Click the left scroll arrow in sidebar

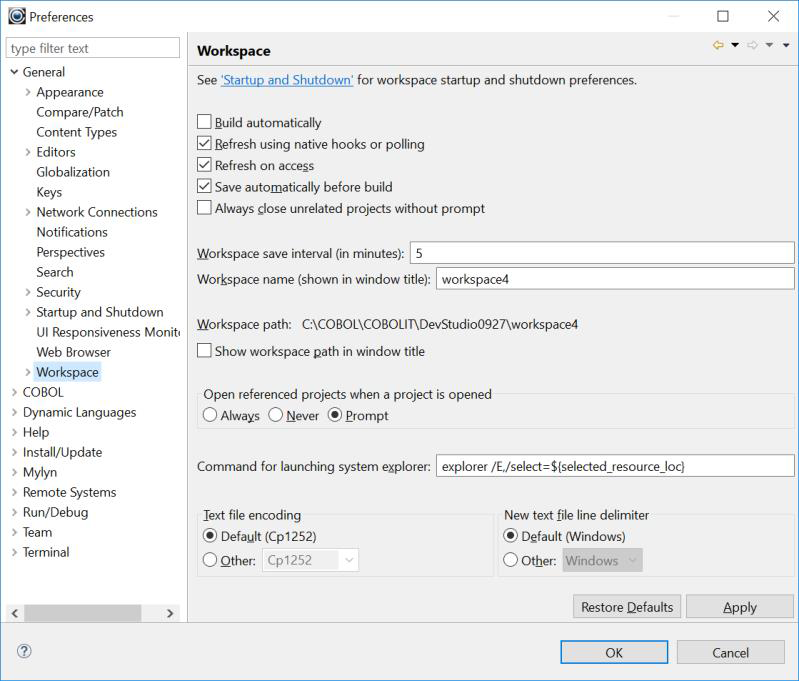coord(14,613)
